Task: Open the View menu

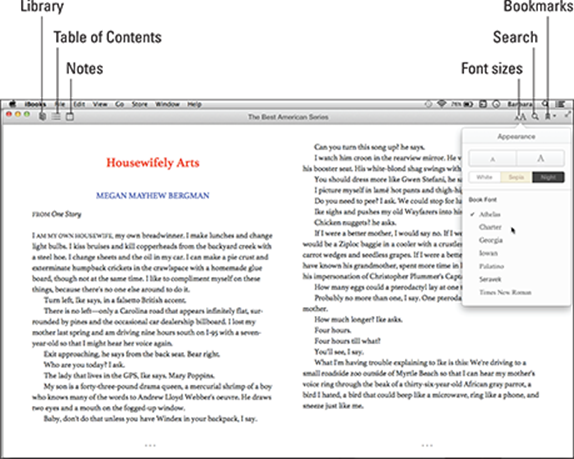Action: pyautogui.click(x=100, y=104)
